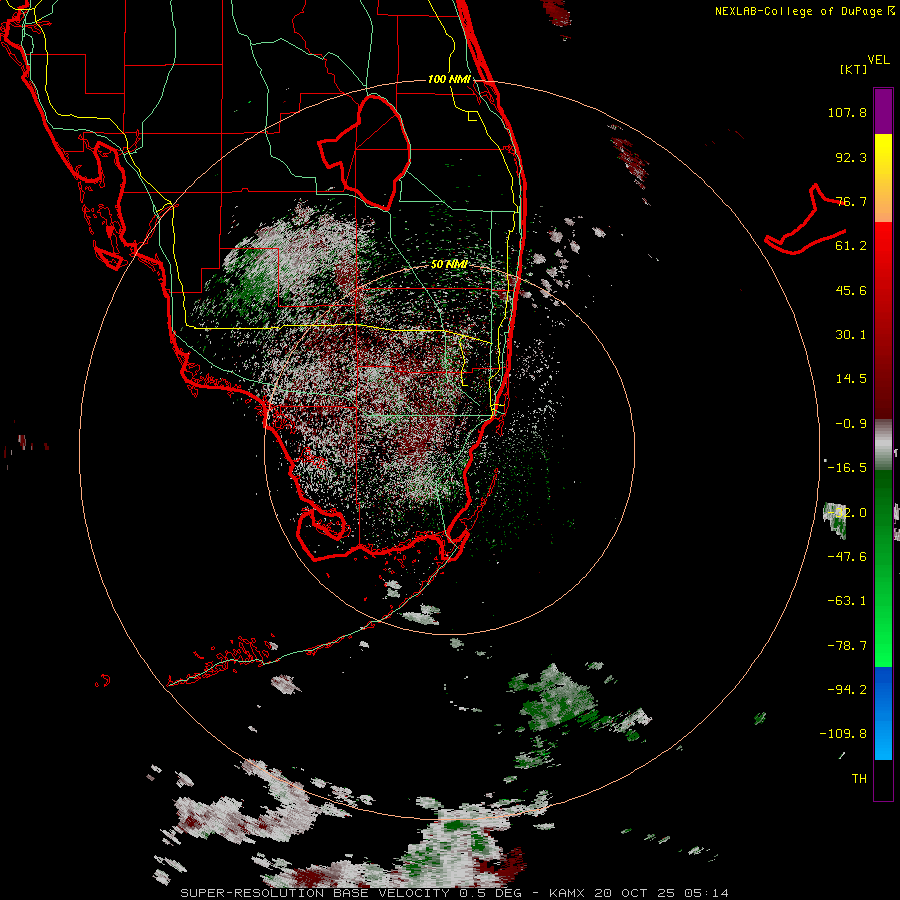
Task: Select the 76.7 velocity scale value
Action: pos(851,201)
